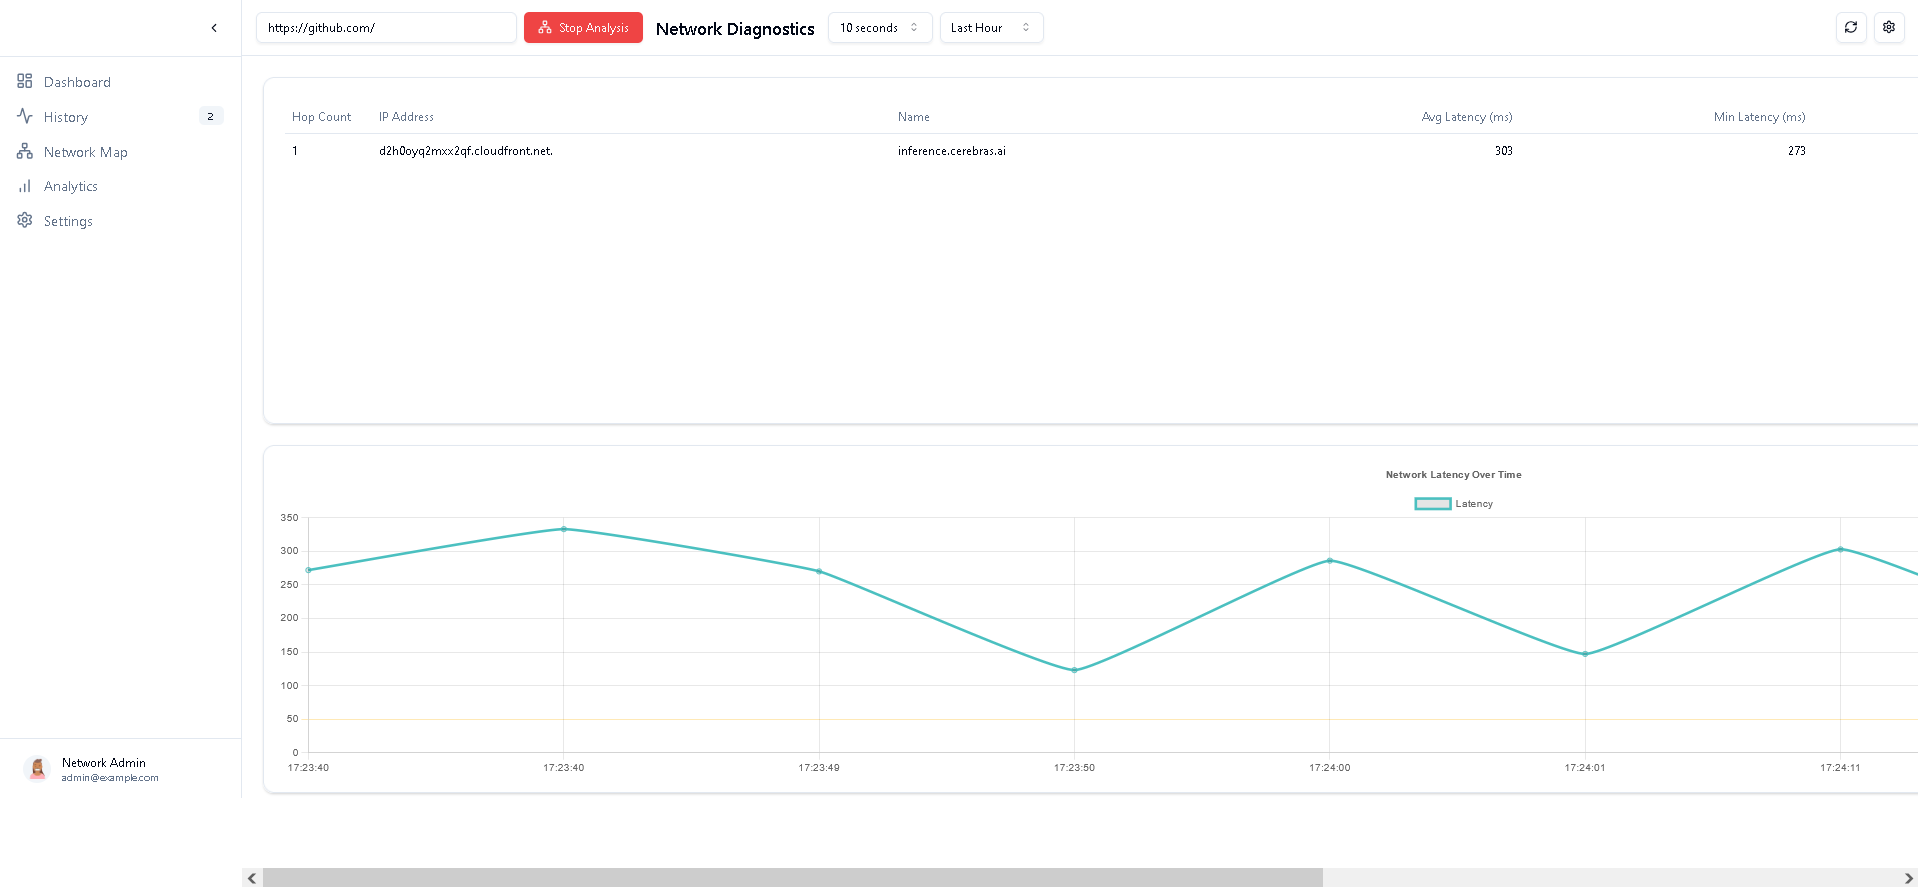Viewport: 1918px width, 887px height.
Task: Focus the URL field with https://github.com/
Action: 386,28
